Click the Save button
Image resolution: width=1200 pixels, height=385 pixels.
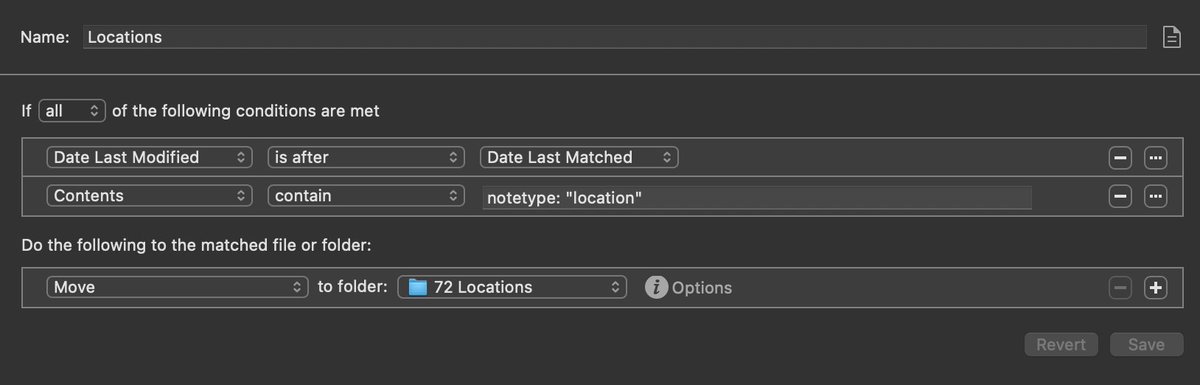point(1146,344)
